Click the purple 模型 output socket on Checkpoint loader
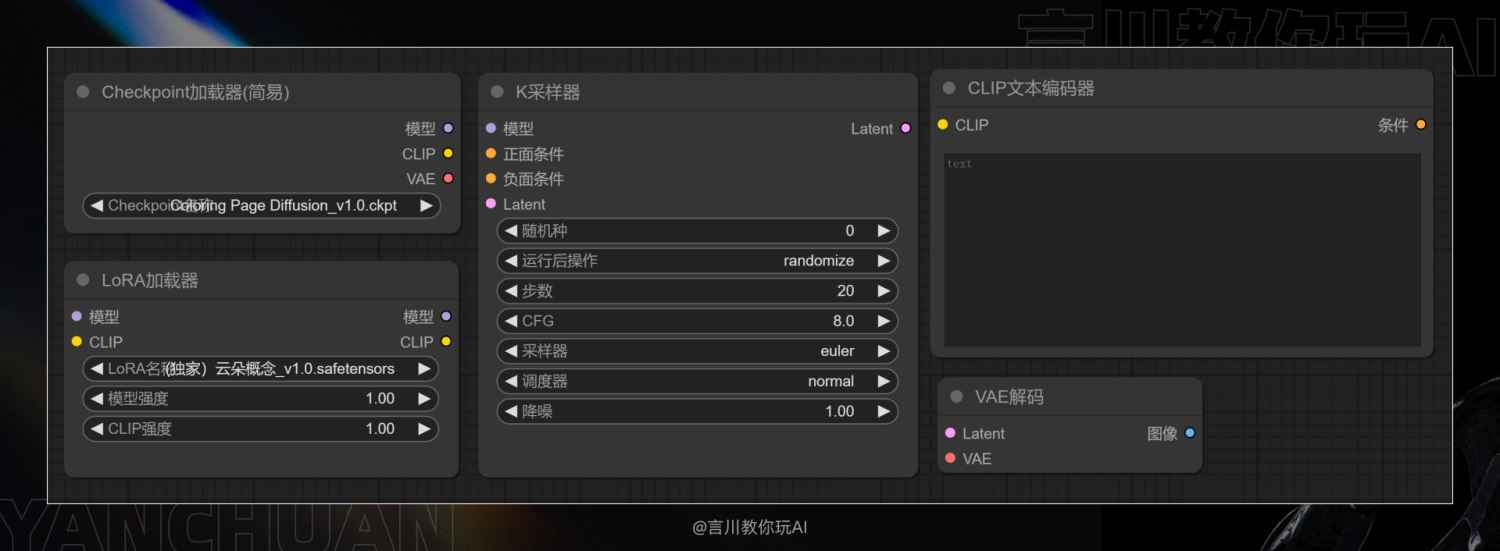The width and height of the screenshot is (1500, 551). tap(448, 128)
